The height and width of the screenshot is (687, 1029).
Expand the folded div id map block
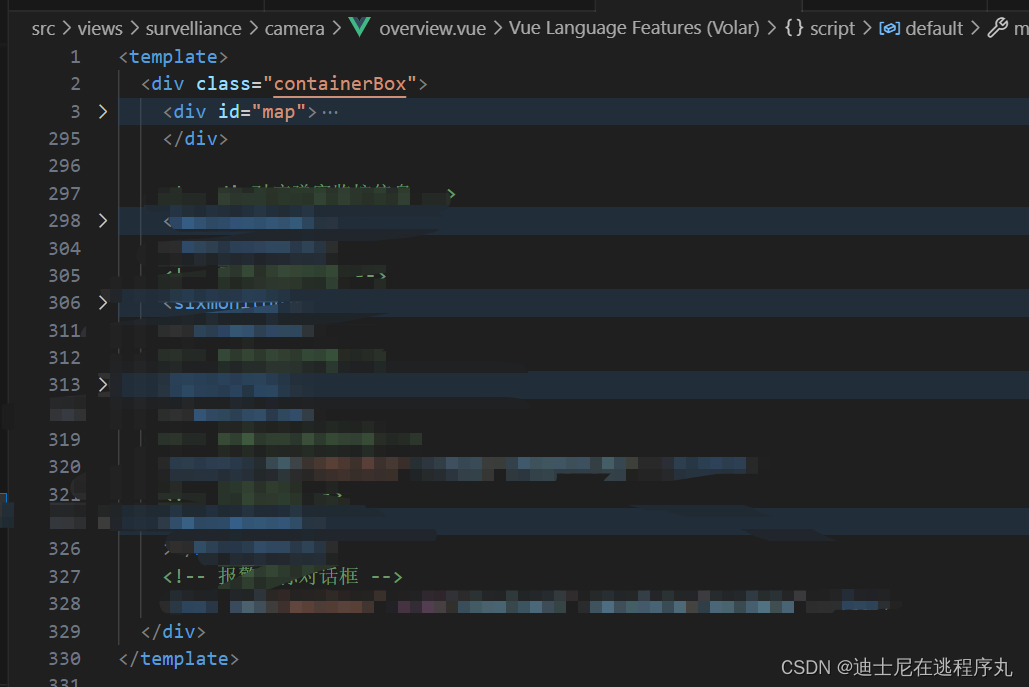(102, 112)
